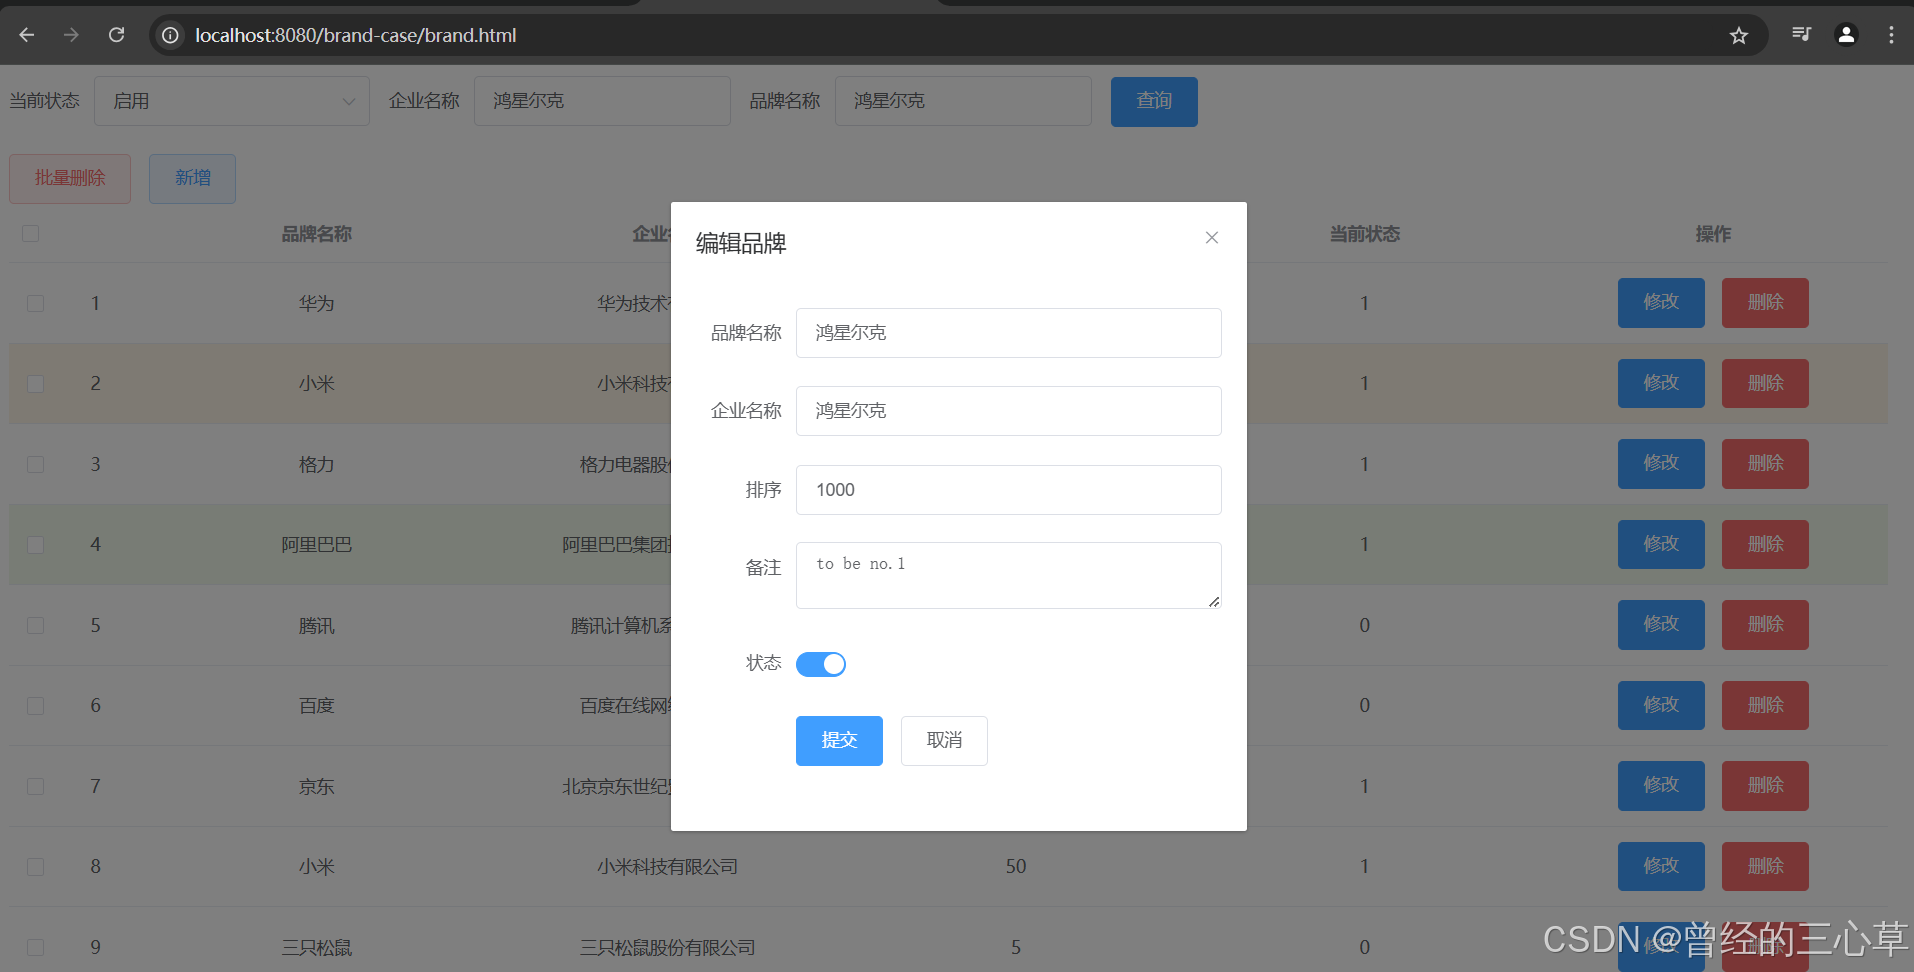Grab the 备注 textarea resize handle
The width and height of the screenshot is (1914, 972).
[x=1213, y=601]
